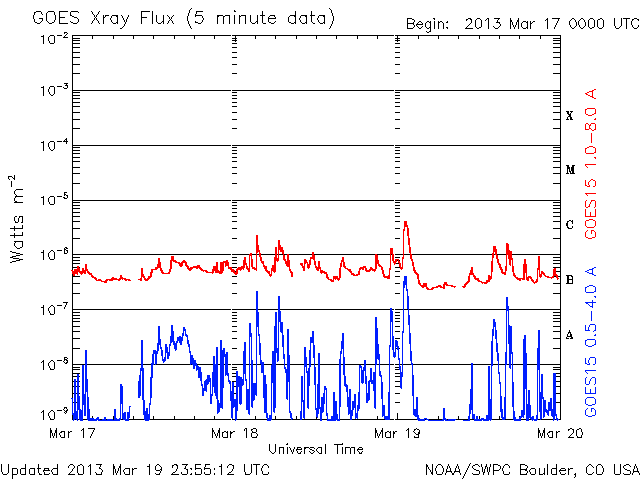Click the "Begin: 2013 Mar 17 0000 UTC" text
Viewport: 640px width, 480px height.
(521, 24)
